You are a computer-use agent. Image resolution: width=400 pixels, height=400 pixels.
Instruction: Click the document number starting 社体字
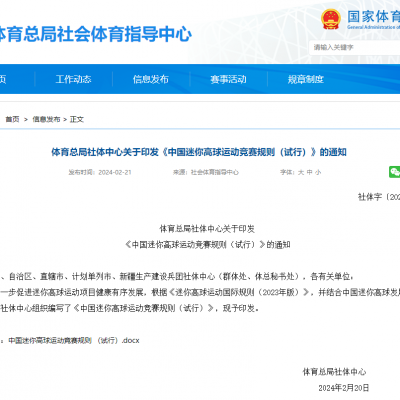pyautogui.click(x=379, y=197)
